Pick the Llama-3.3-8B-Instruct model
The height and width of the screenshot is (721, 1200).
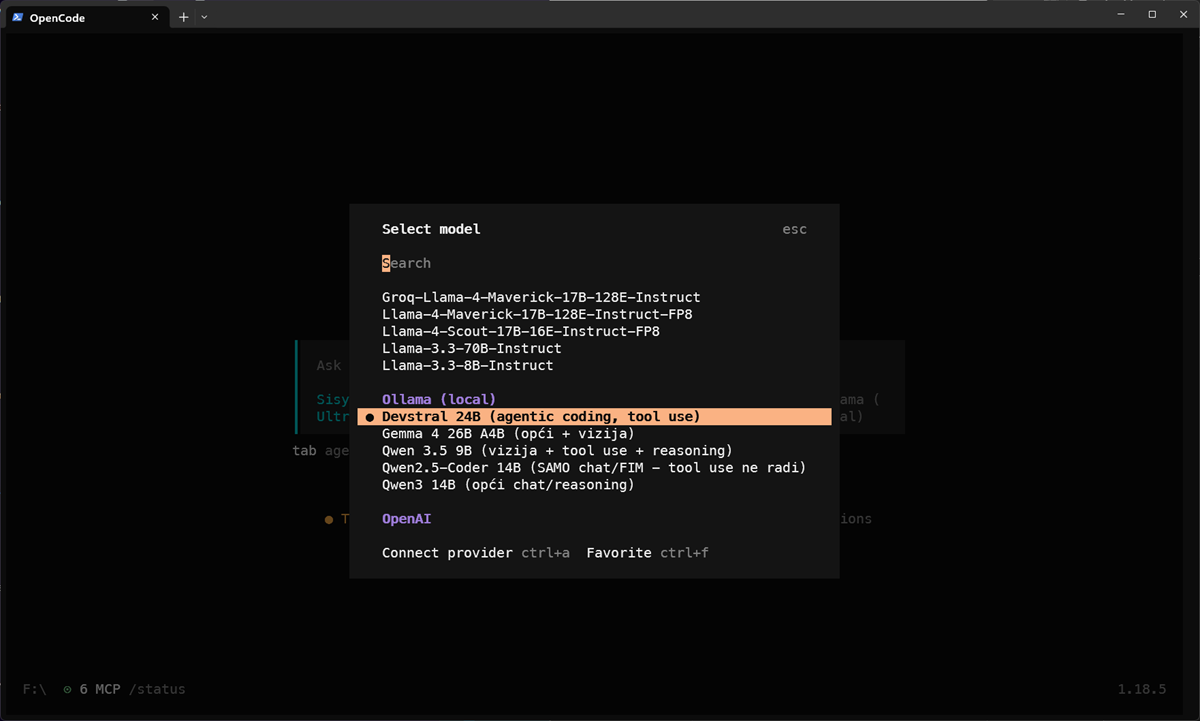coord(467,365)
